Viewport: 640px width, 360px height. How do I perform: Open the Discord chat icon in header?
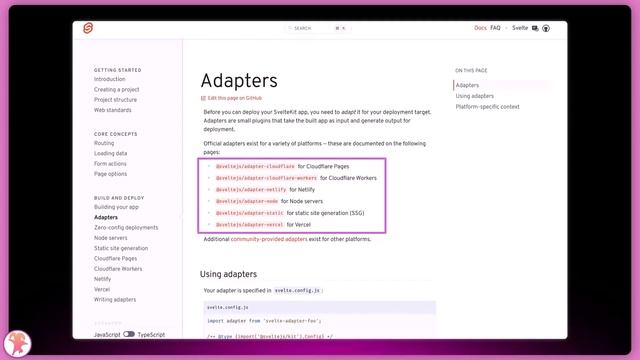pyautogui.click(x=535, y=28)
